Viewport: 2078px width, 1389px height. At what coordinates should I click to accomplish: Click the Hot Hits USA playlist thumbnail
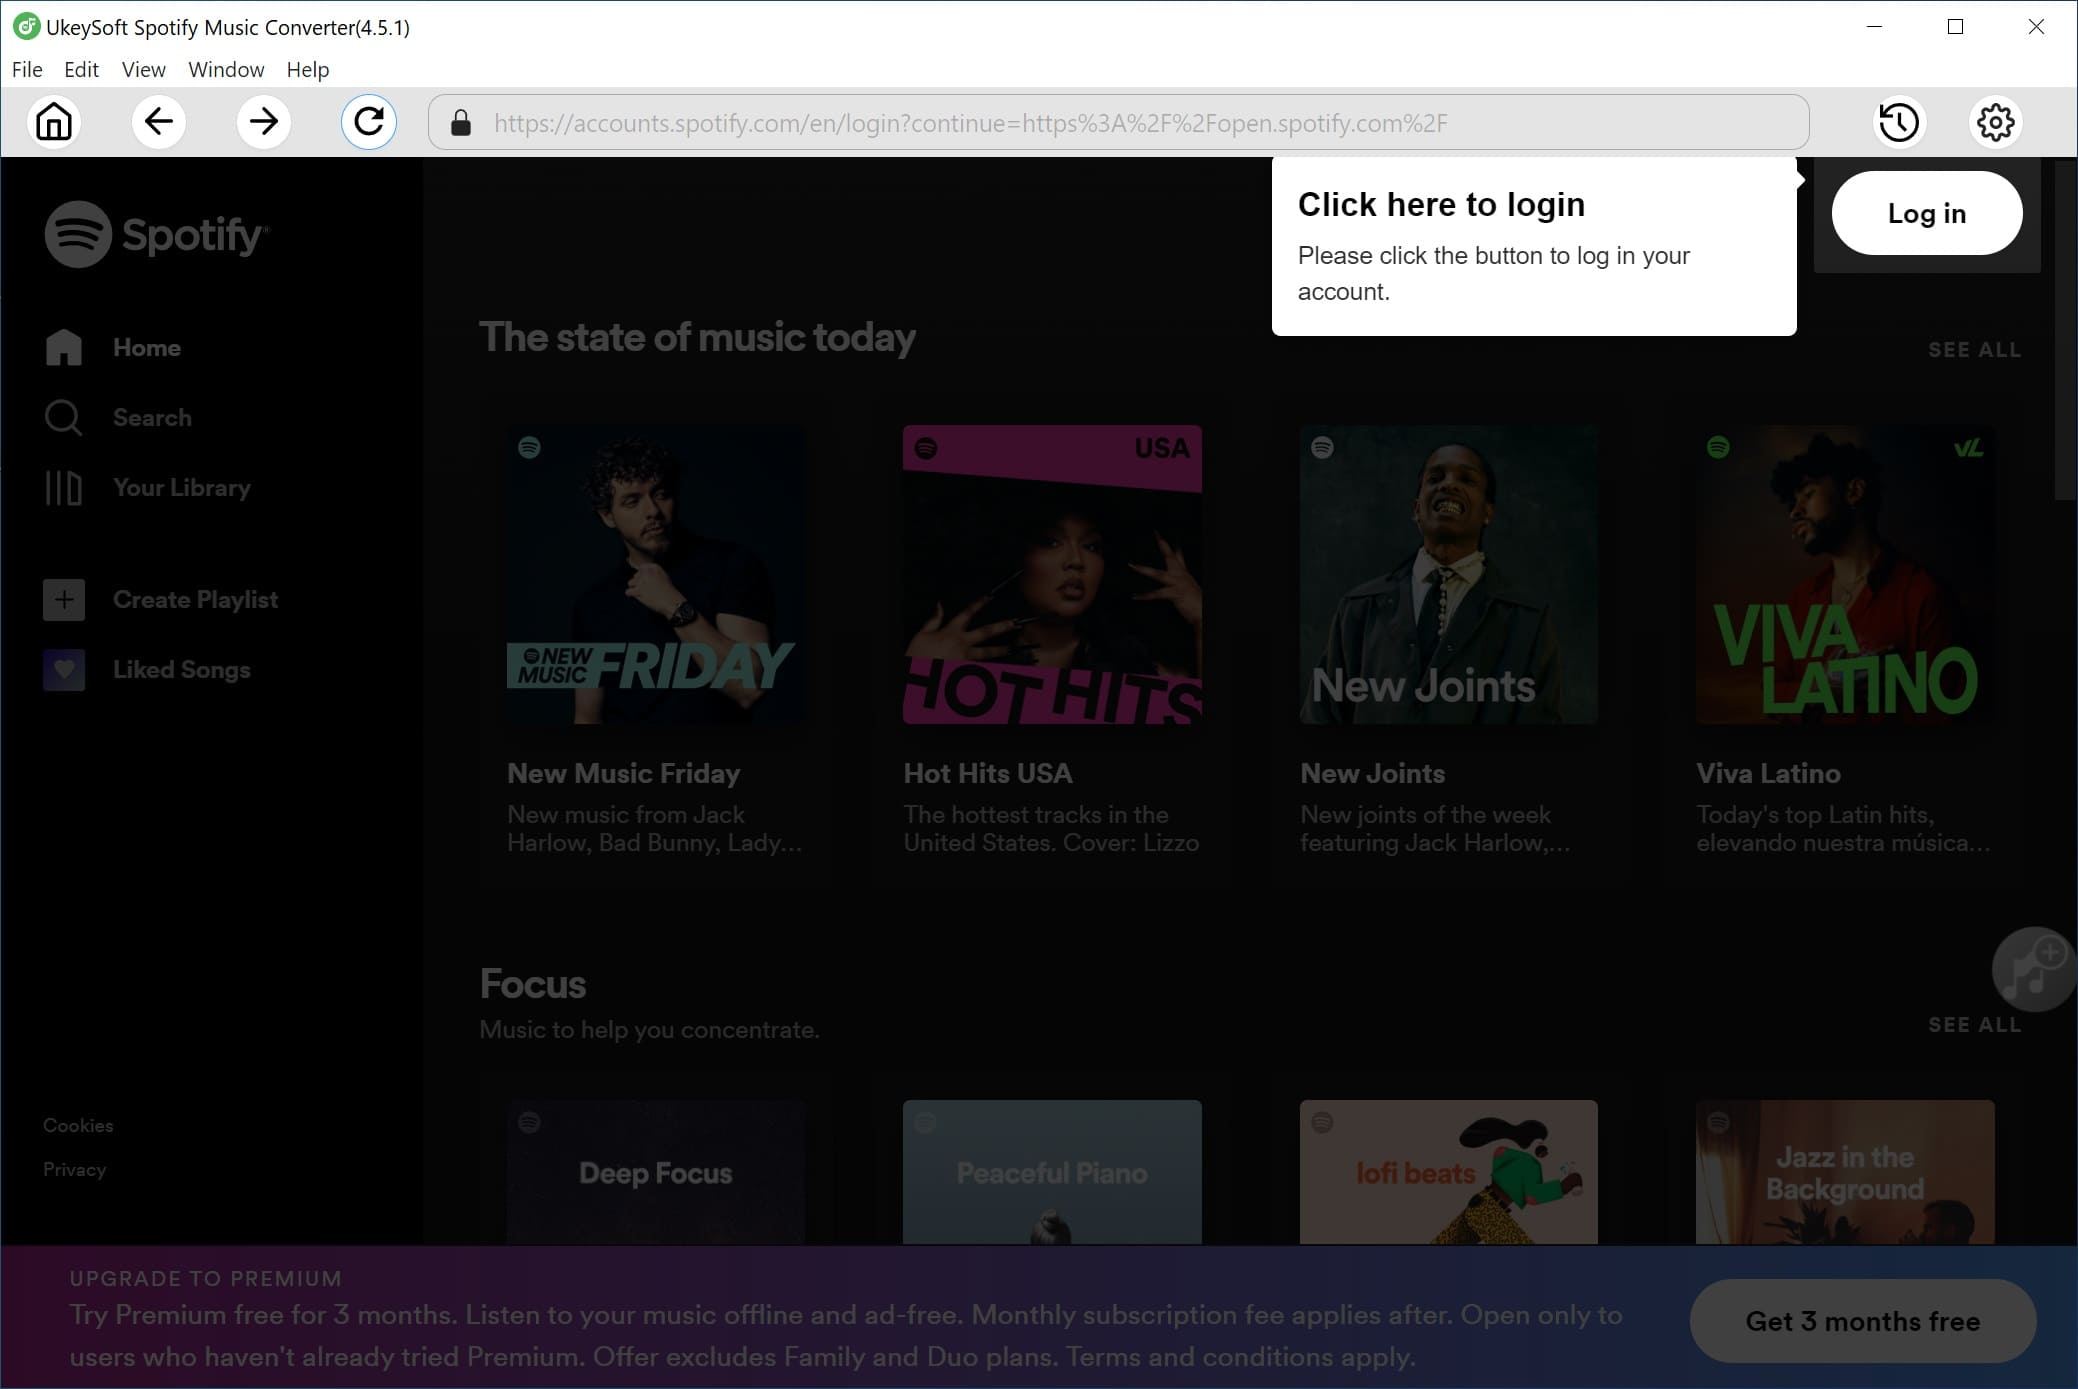[1052, 574]
